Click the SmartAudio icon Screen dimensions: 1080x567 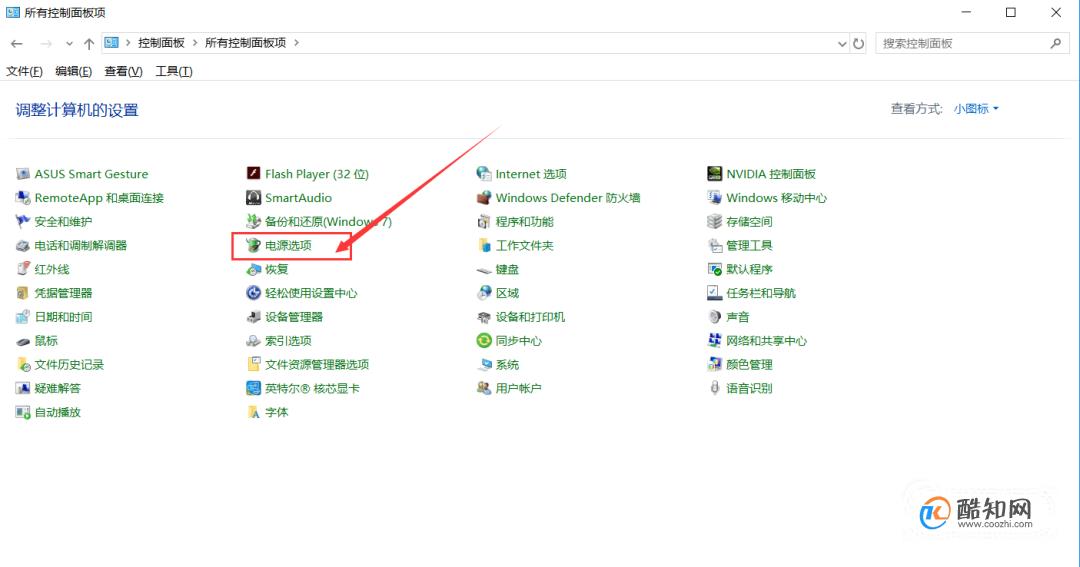pyautogui.click(x=253, y=198)
